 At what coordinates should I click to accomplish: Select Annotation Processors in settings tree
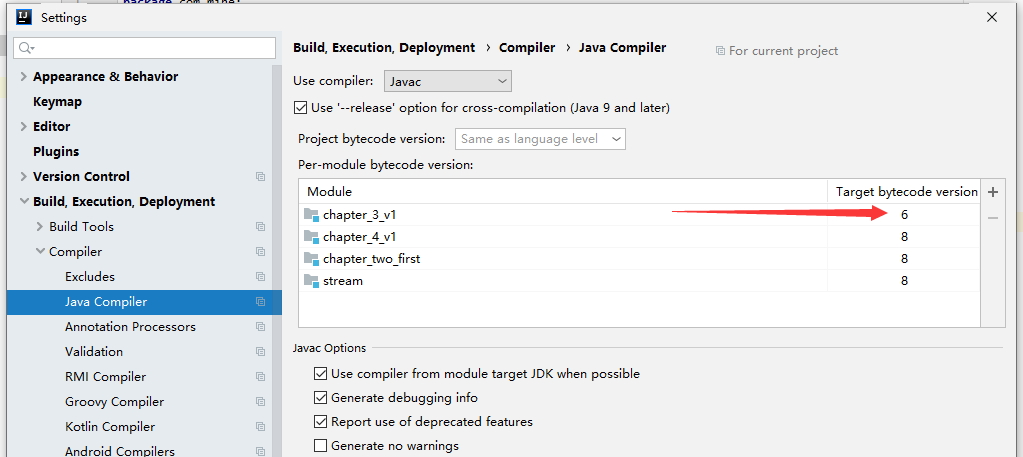(x=130, y=327)
